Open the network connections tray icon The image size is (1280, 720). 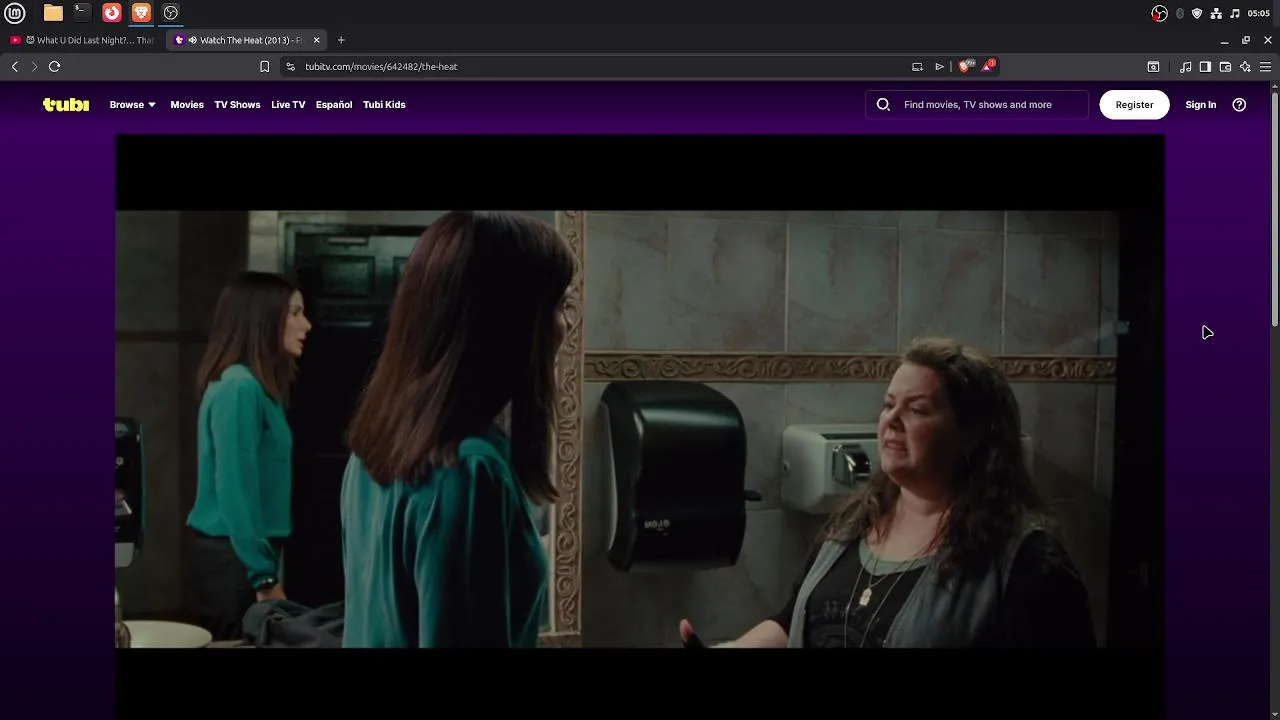pos(1216,13)
